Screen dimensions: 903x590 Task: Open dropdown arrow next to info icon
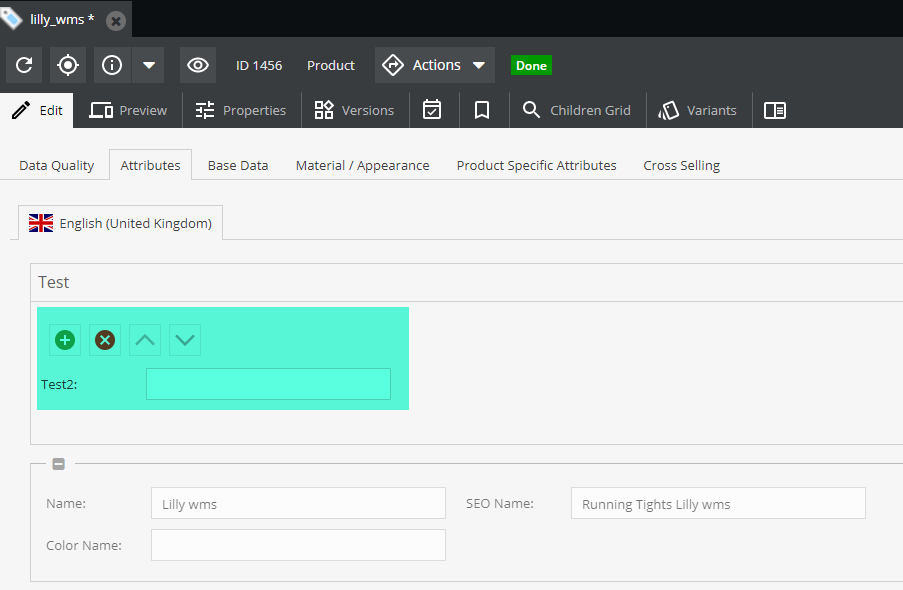click(x=149, y=65)
